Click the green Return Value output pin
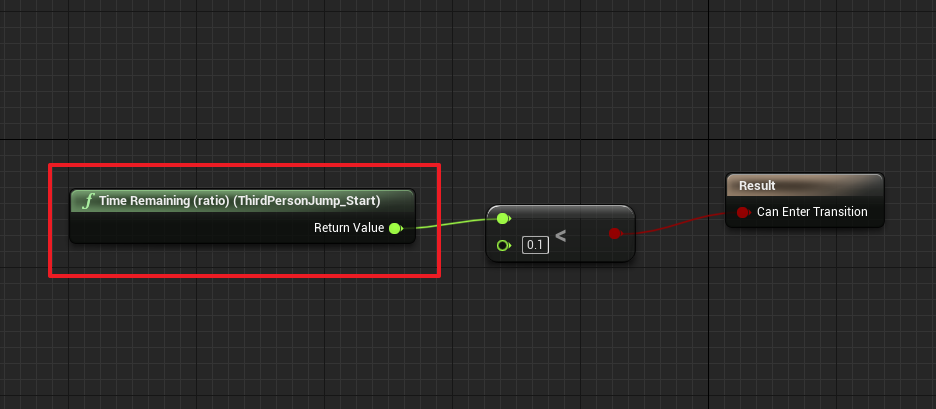The height and width of the screenshot is (409, 936). pyautogui.click(x=395, y=228)
